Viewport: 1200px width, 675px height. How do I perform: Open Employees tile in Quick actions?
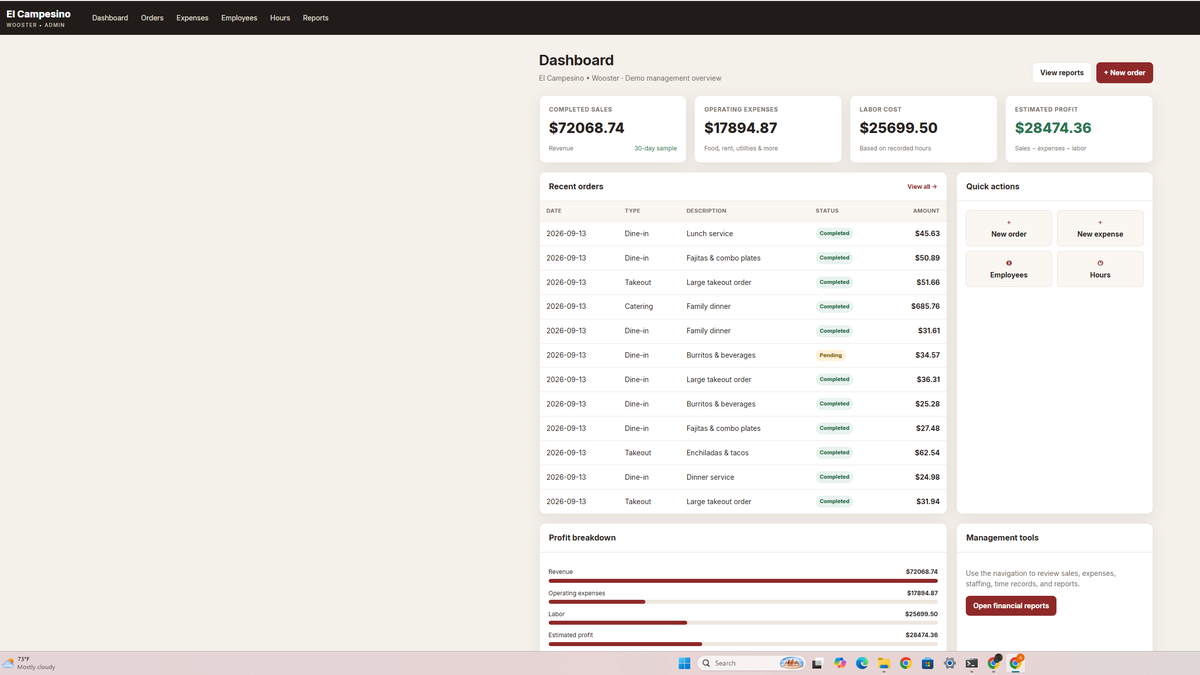click(x=1009, y=269)
